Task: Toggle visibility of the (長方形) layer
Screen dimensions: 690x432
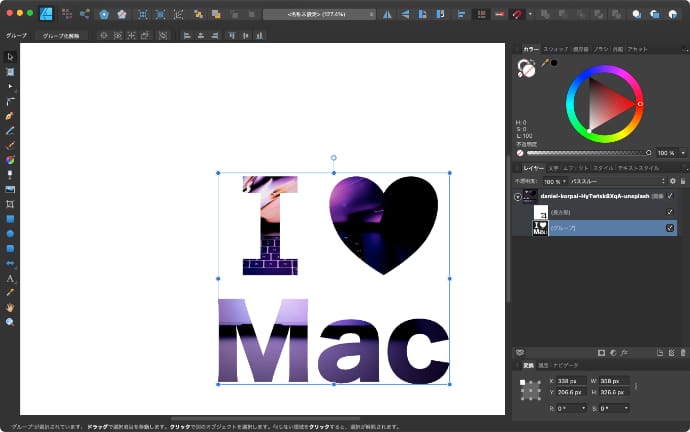Action: coord(670,212)
